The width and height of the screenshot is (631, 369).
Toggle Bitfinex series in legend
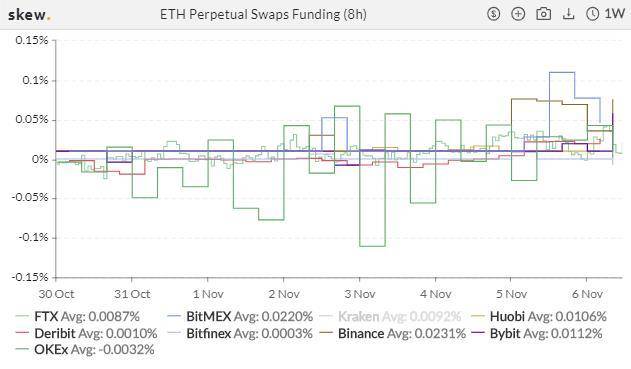(240, 333)
